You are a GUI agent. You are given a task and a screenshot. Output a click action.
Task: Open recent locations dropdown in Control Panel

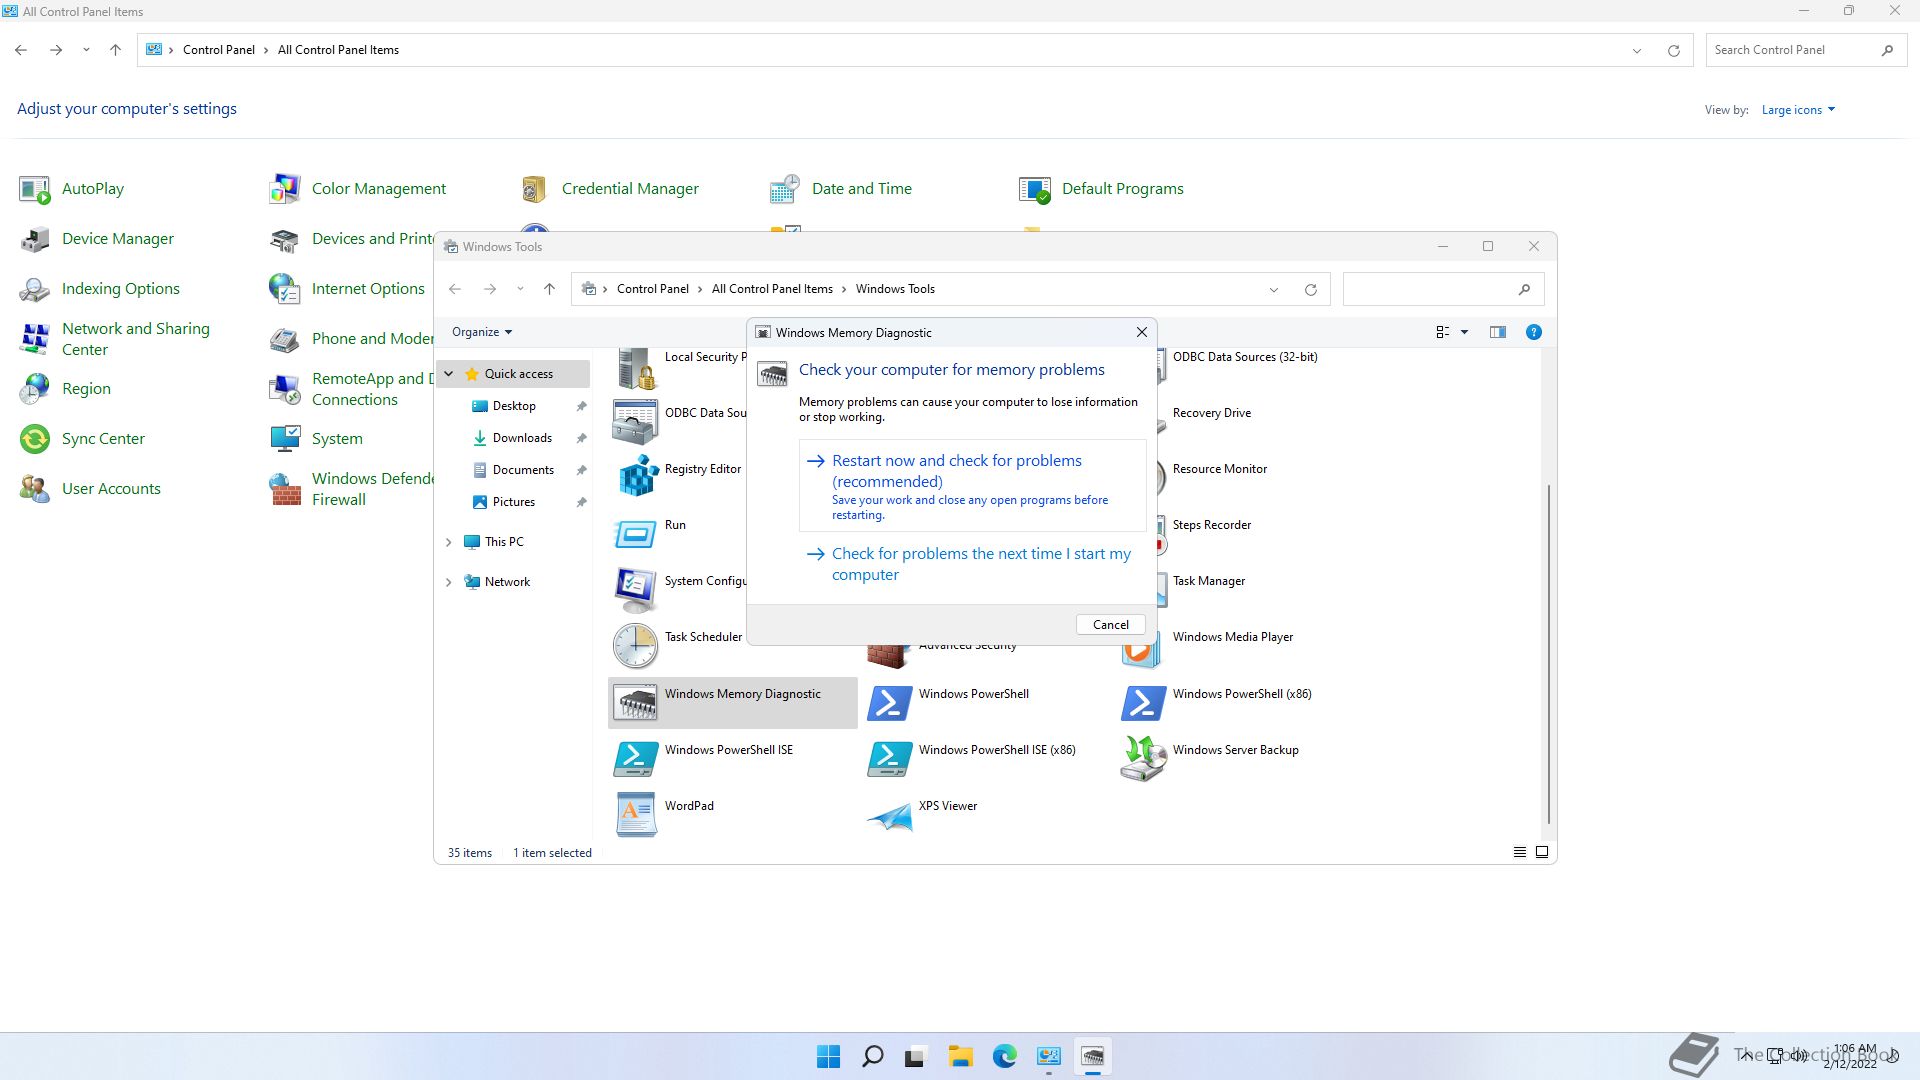[x=86, y=50]
